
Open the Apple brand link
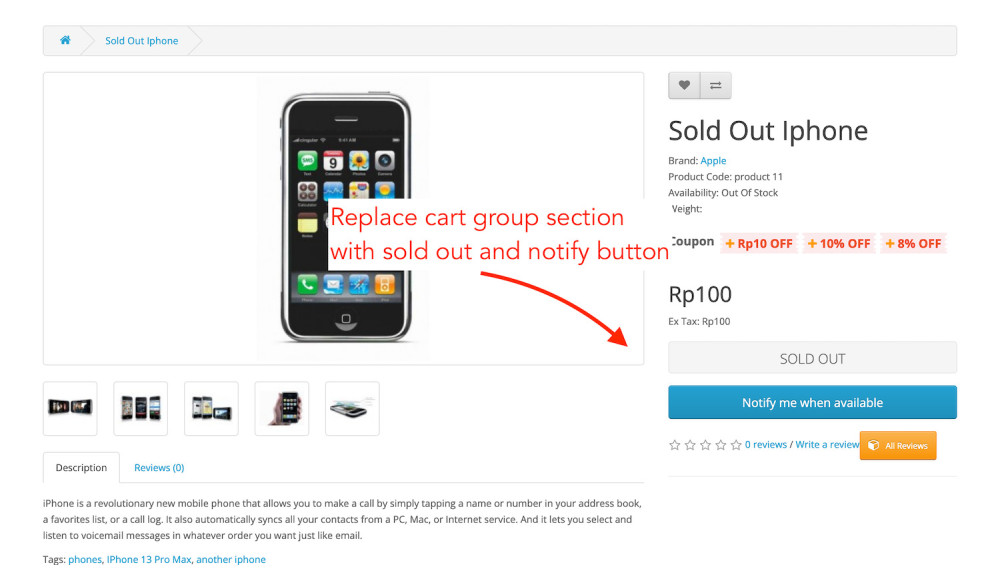pyautogui.click(x=713, y=161)
